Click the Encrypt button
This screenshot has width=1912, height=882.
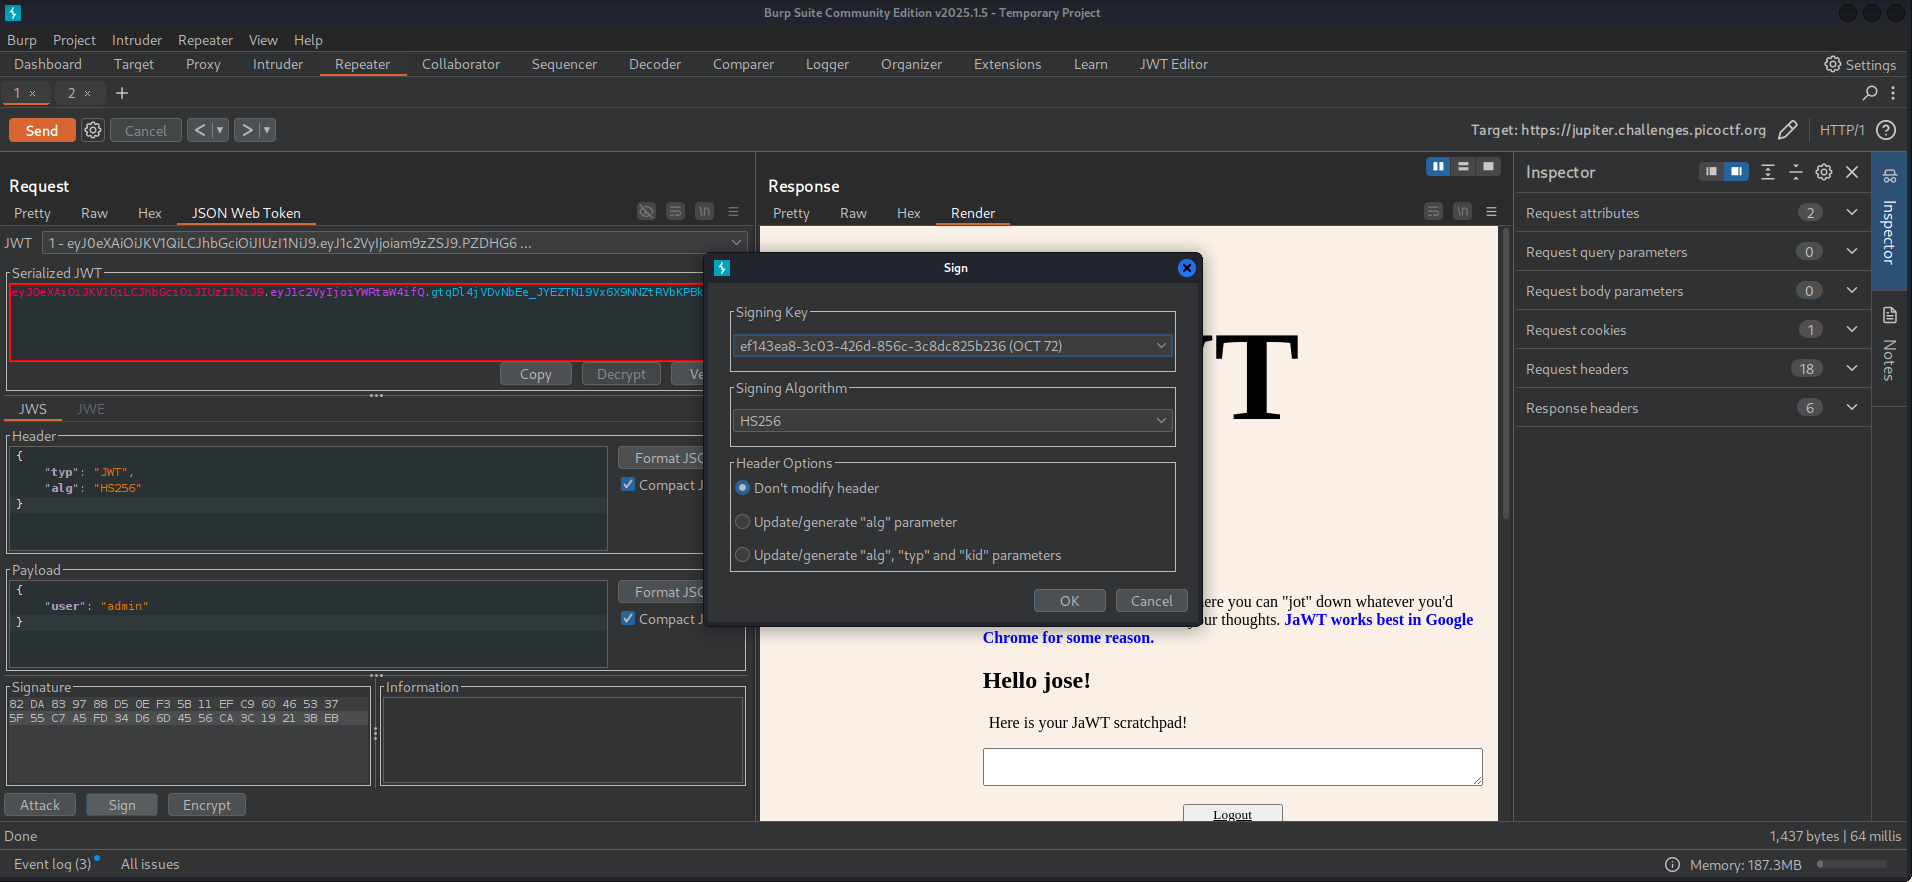207,805
